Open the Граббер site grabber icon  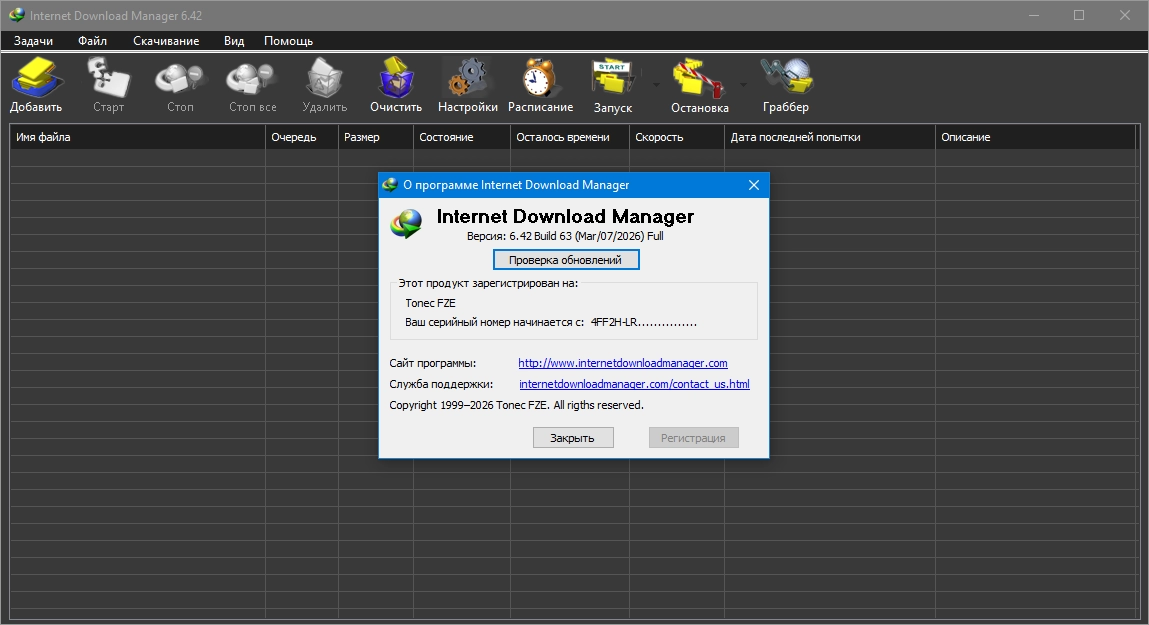pyautogui.click(x=785, y=85)
